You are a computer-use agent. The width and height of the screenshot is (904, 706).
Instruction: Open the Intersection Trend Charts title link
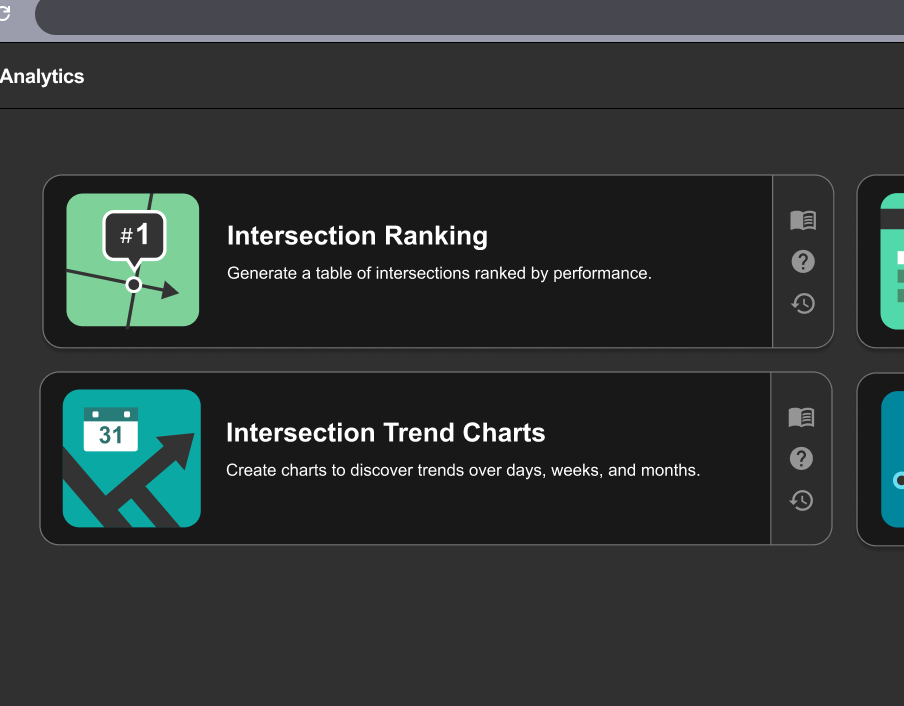(x=385, y=433)
